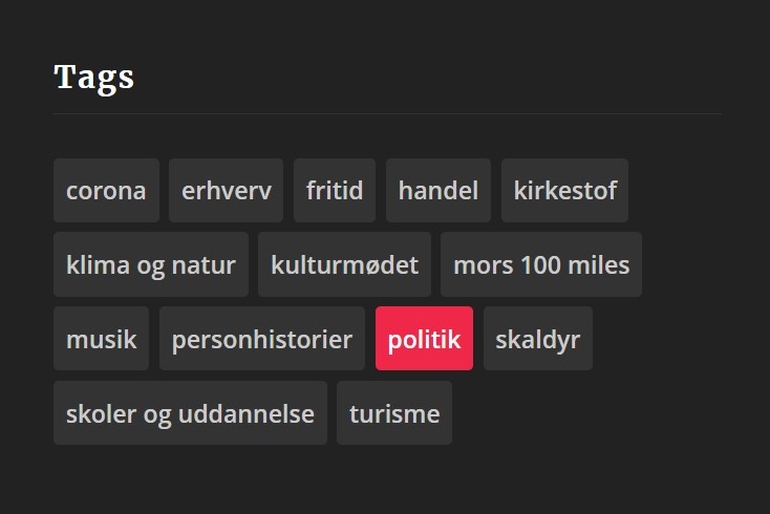
Task: Open the musik tag
Action: pyautogui.click(x=101, y=339)
